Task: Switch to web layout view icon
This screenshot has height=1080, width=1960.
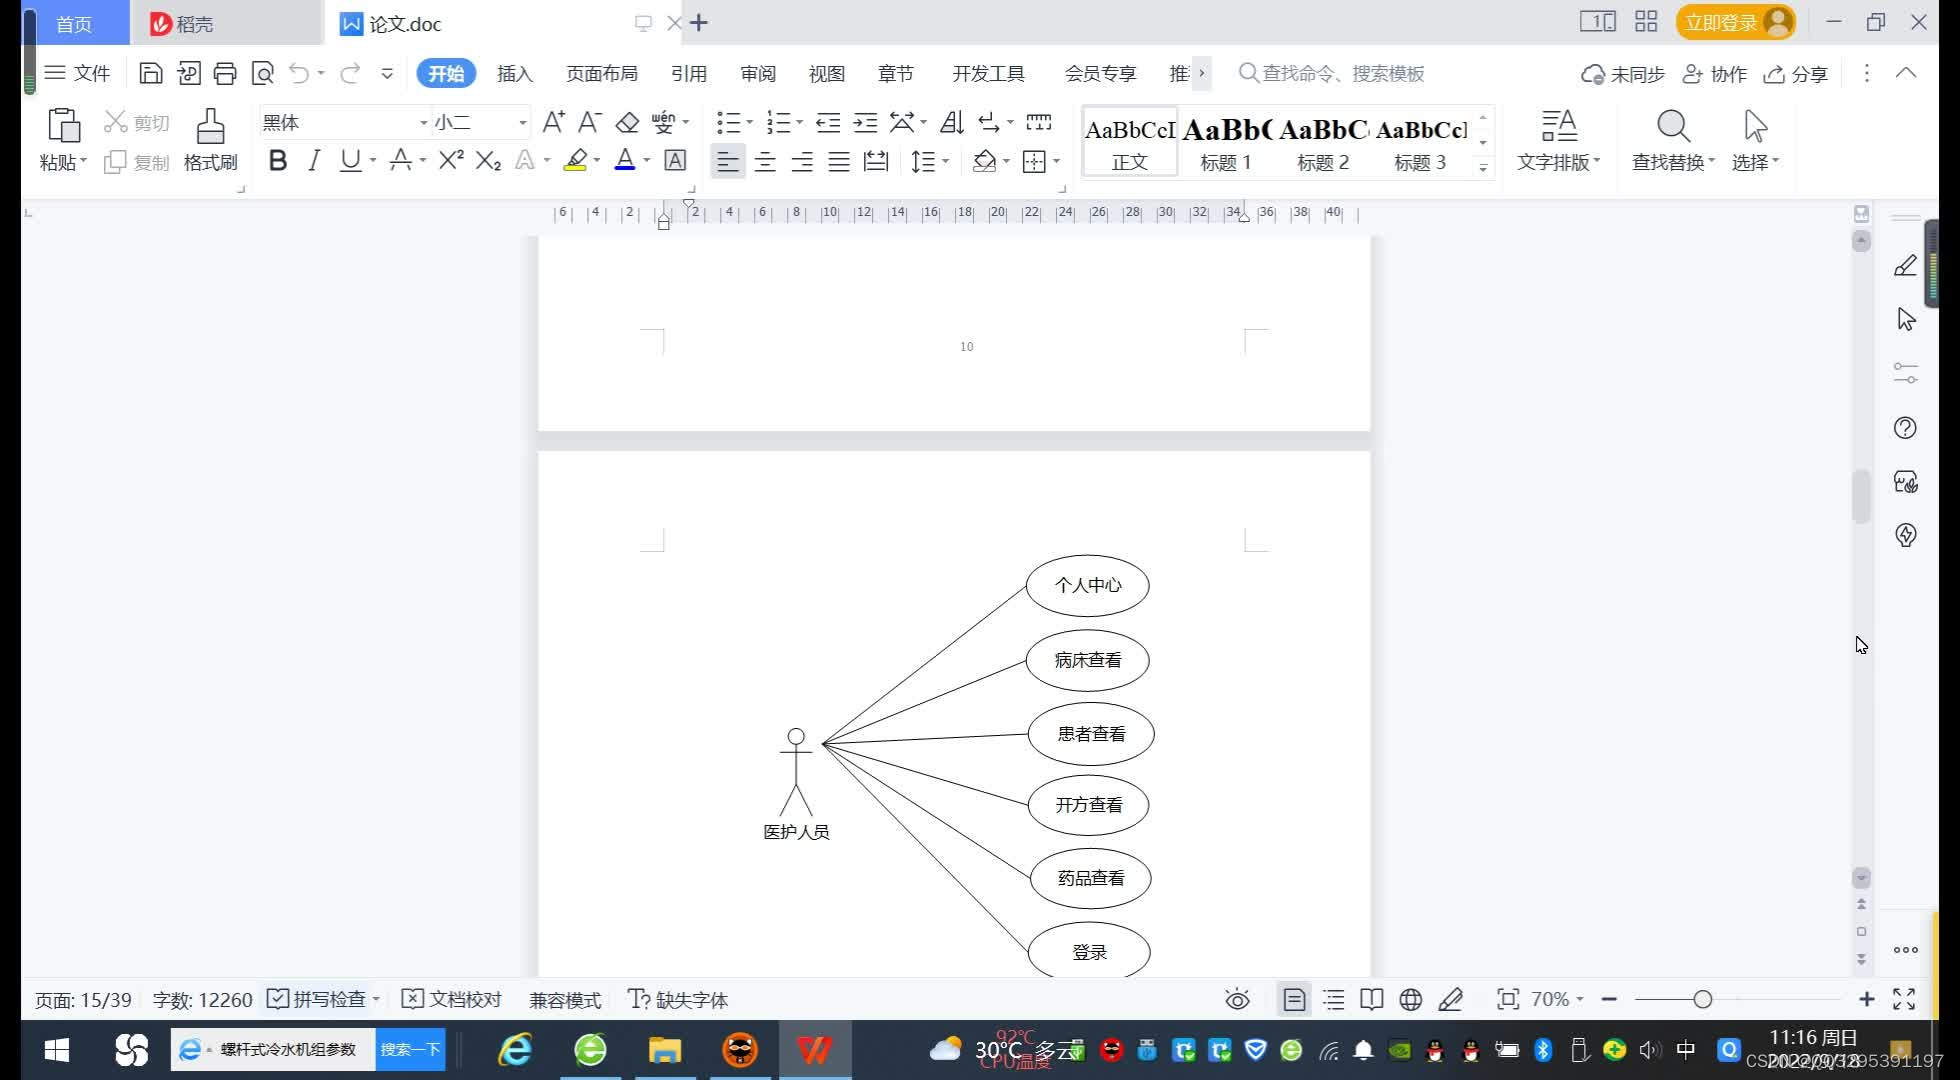Action: tap(1411, 999)
